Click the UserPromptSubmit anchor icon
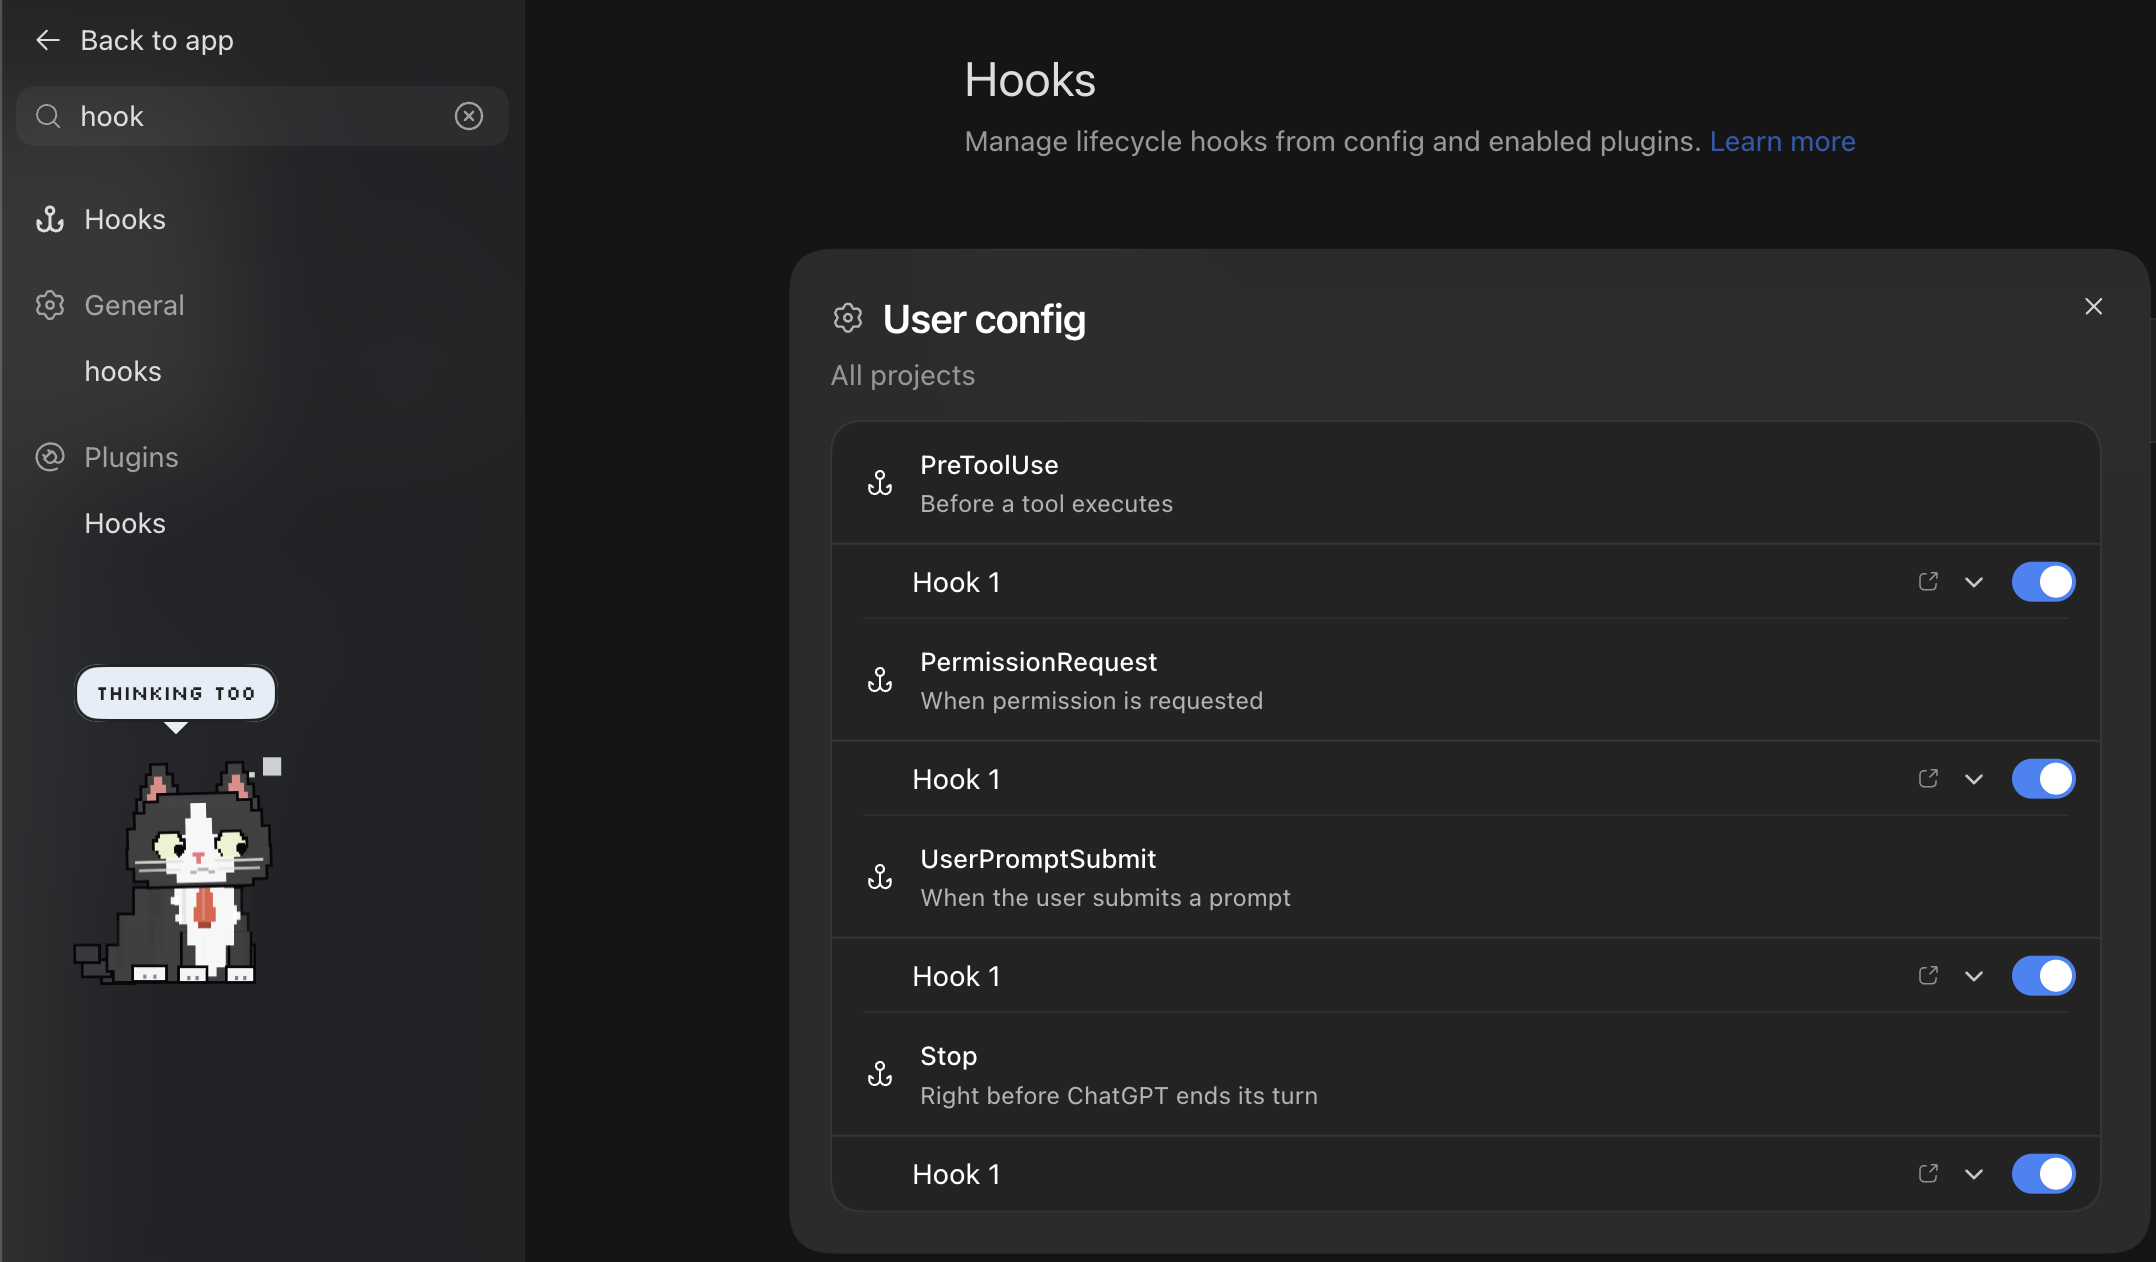Image resolution: width=2156 pixels, height=1262 pixels. 880,878
